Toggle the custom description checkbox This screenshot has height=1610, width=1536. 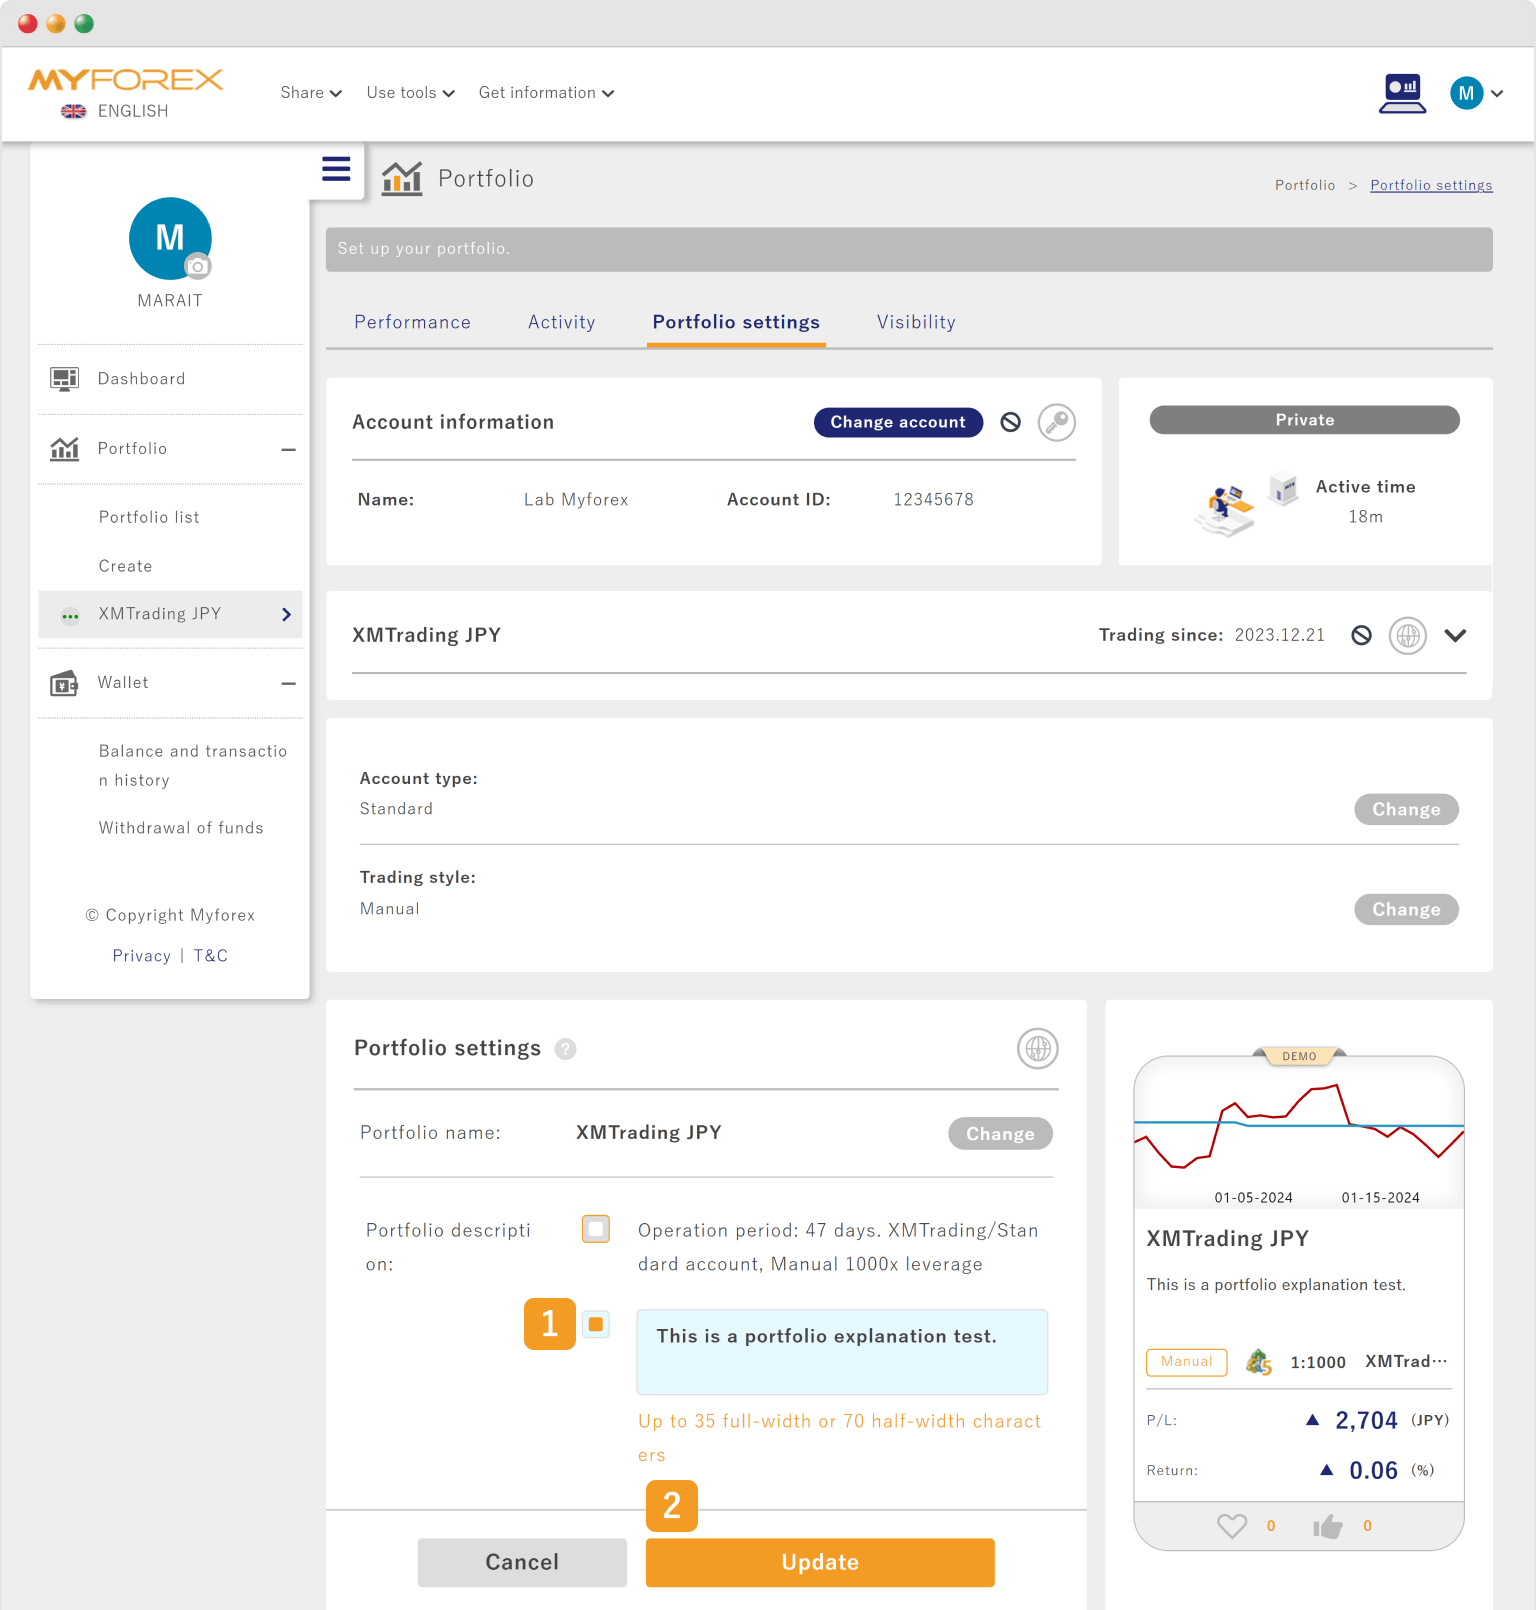[x=596, y=1324]
